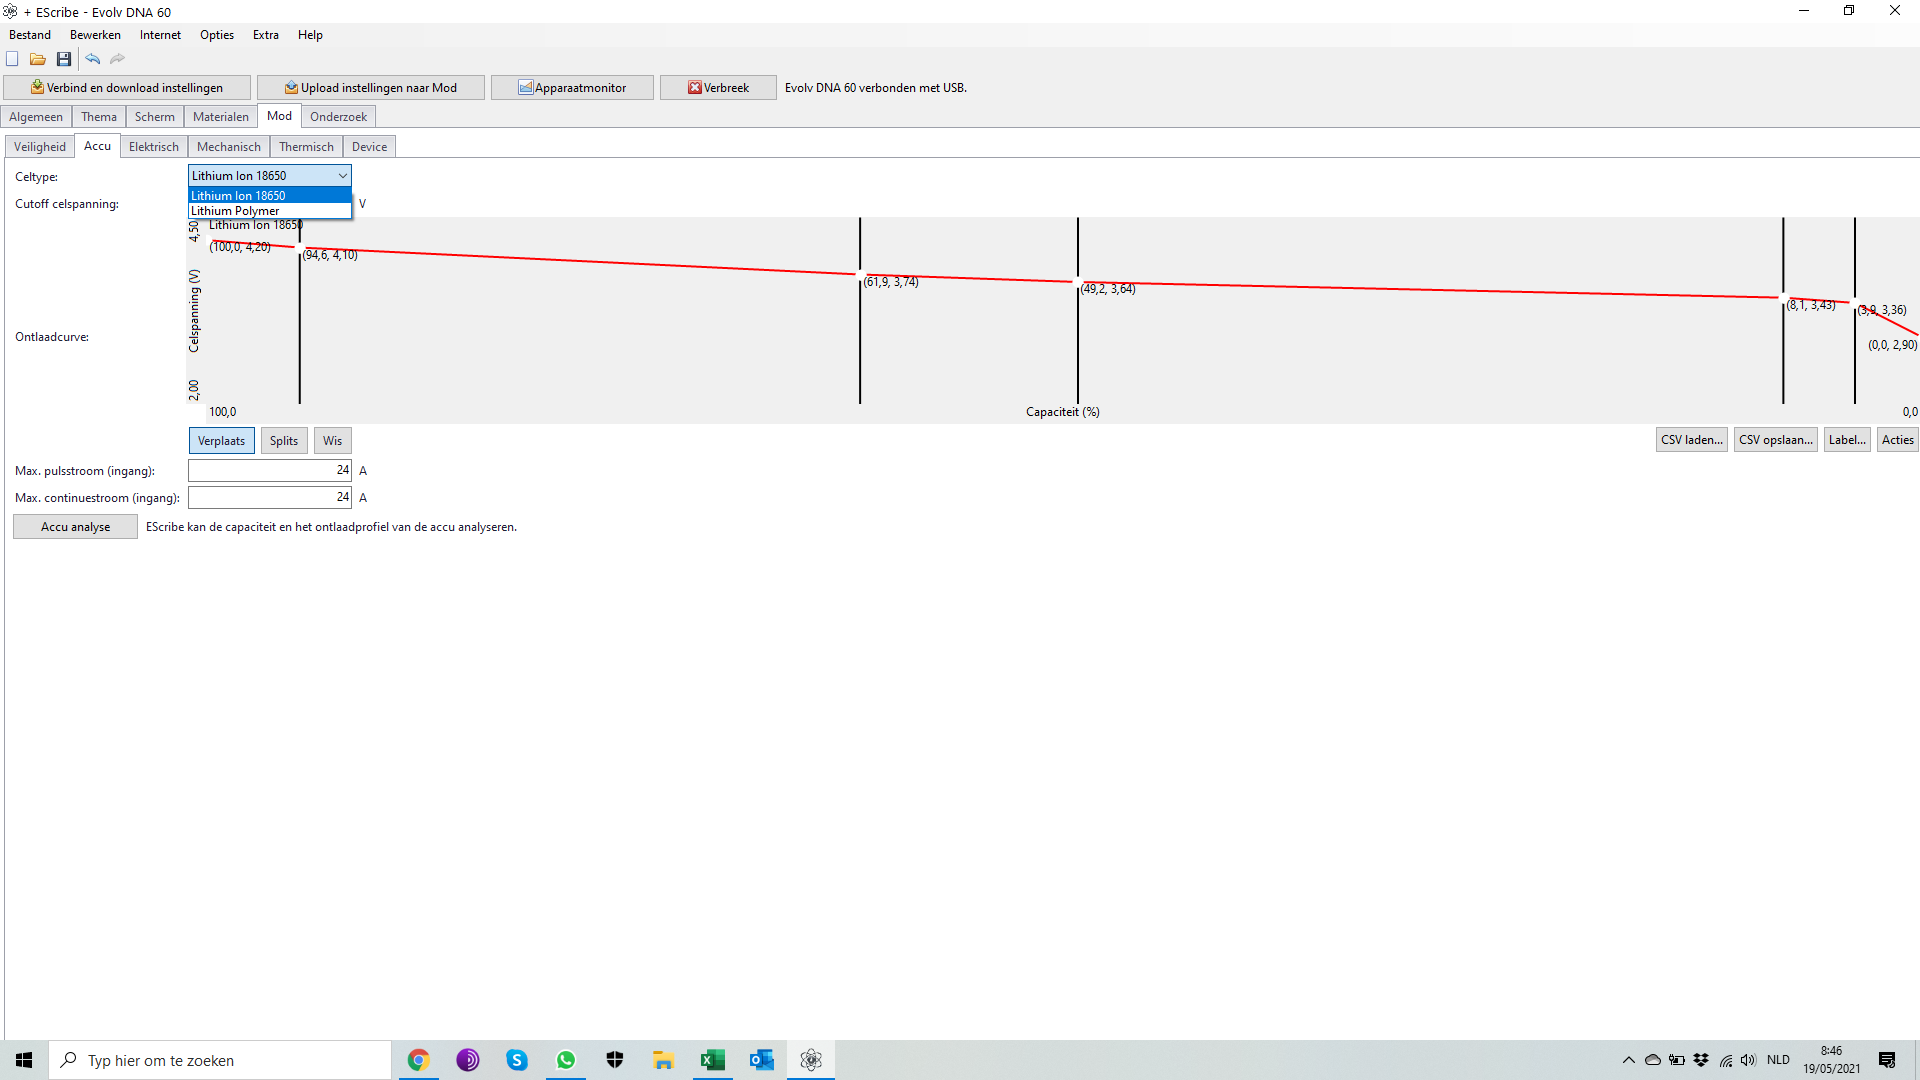Collapse the Celtype dropdown arrow
The height and width of the screenshot is (1080, 1920).
point(342,176)
